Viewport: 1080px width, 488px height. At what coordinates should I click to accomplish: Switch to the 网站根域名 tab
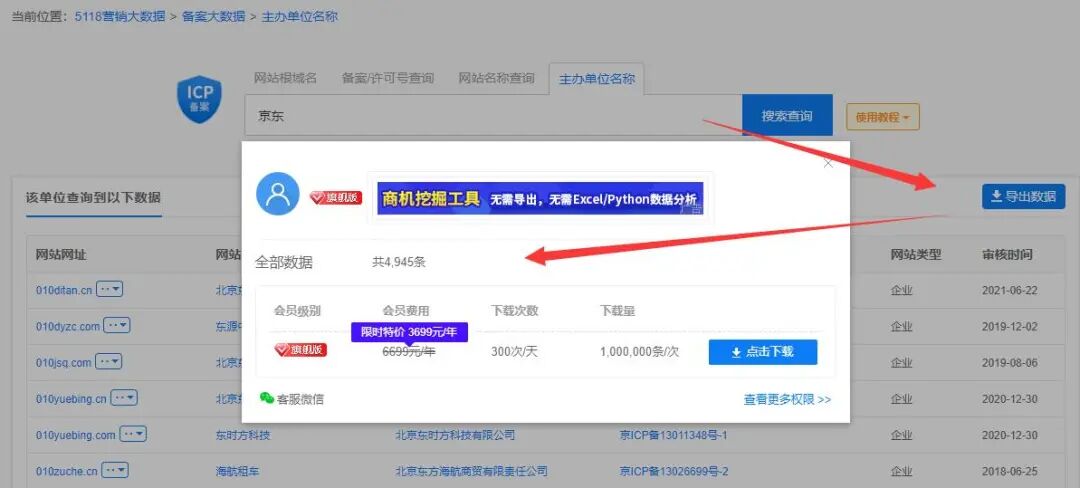tap(285, 78)
